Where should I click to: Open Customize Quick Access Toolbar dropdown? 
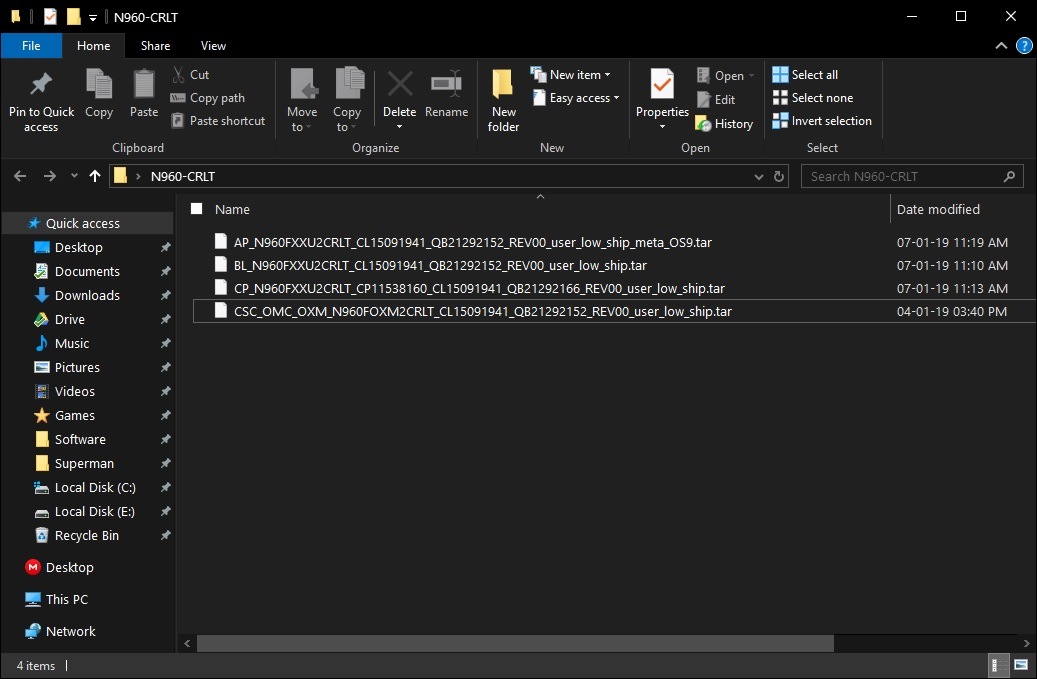tap(93, 18)
